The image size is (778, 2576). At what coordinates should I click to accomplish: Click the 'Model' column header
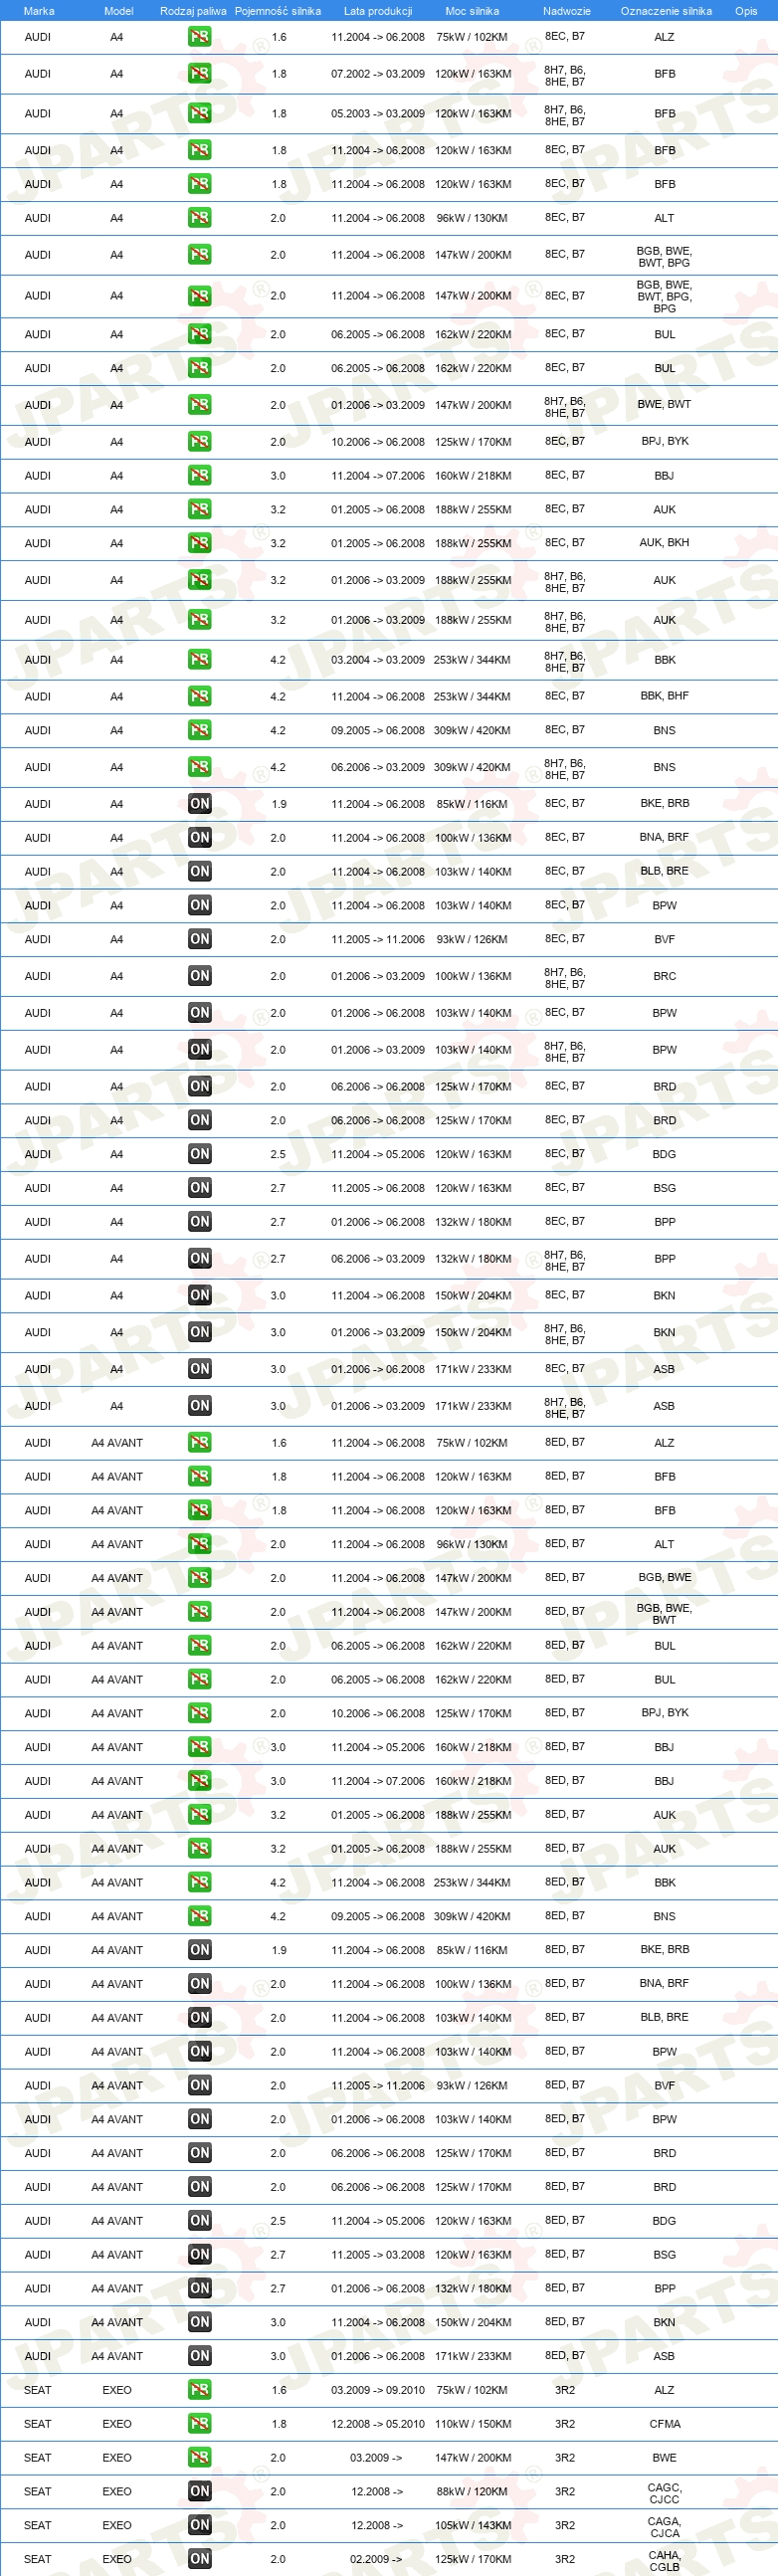click(x=118, y=11)
